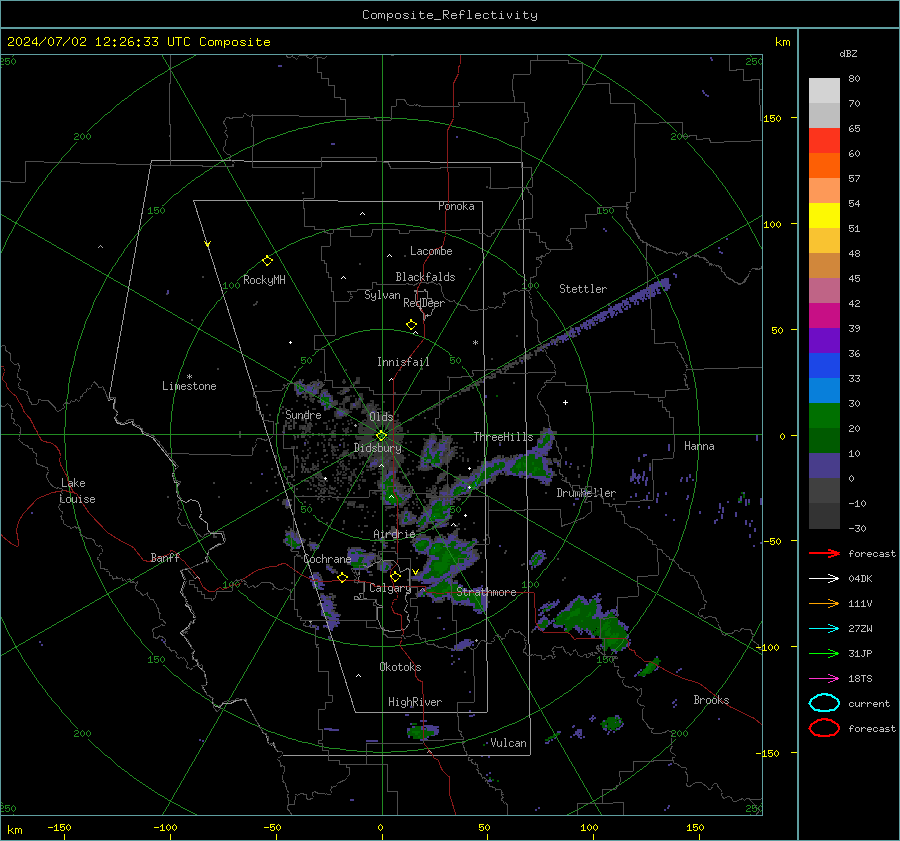
Task: Click the 33 dBZ light blue swatch
Action: tap(824, 390)
